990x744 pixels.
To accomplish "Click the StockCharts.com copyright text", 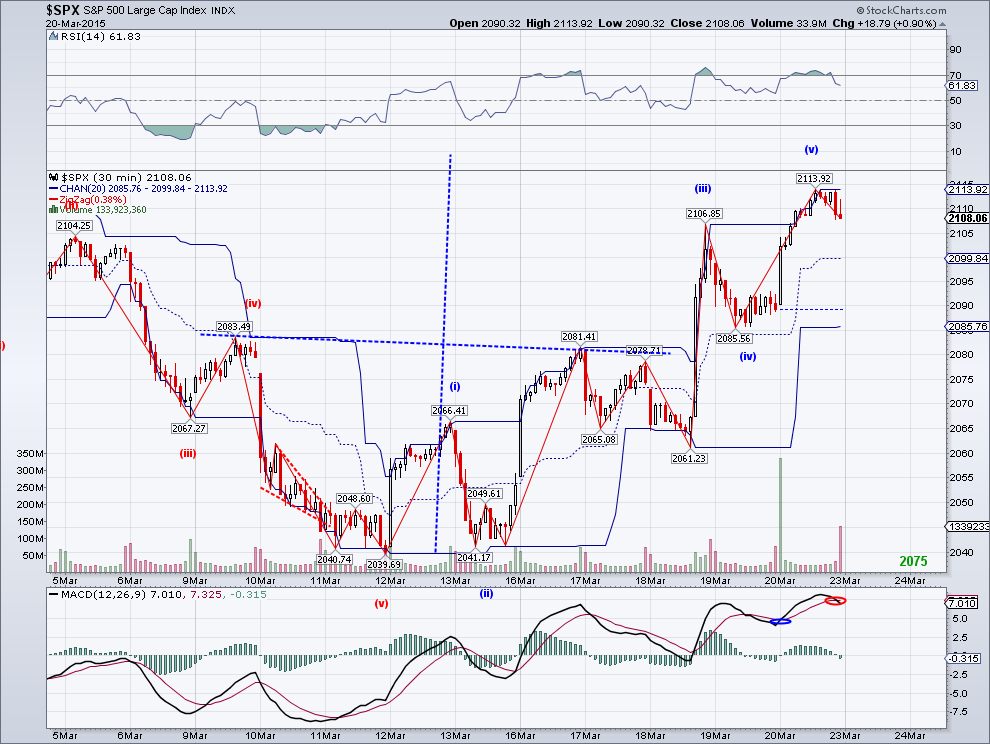I will (x=901, y=10).
